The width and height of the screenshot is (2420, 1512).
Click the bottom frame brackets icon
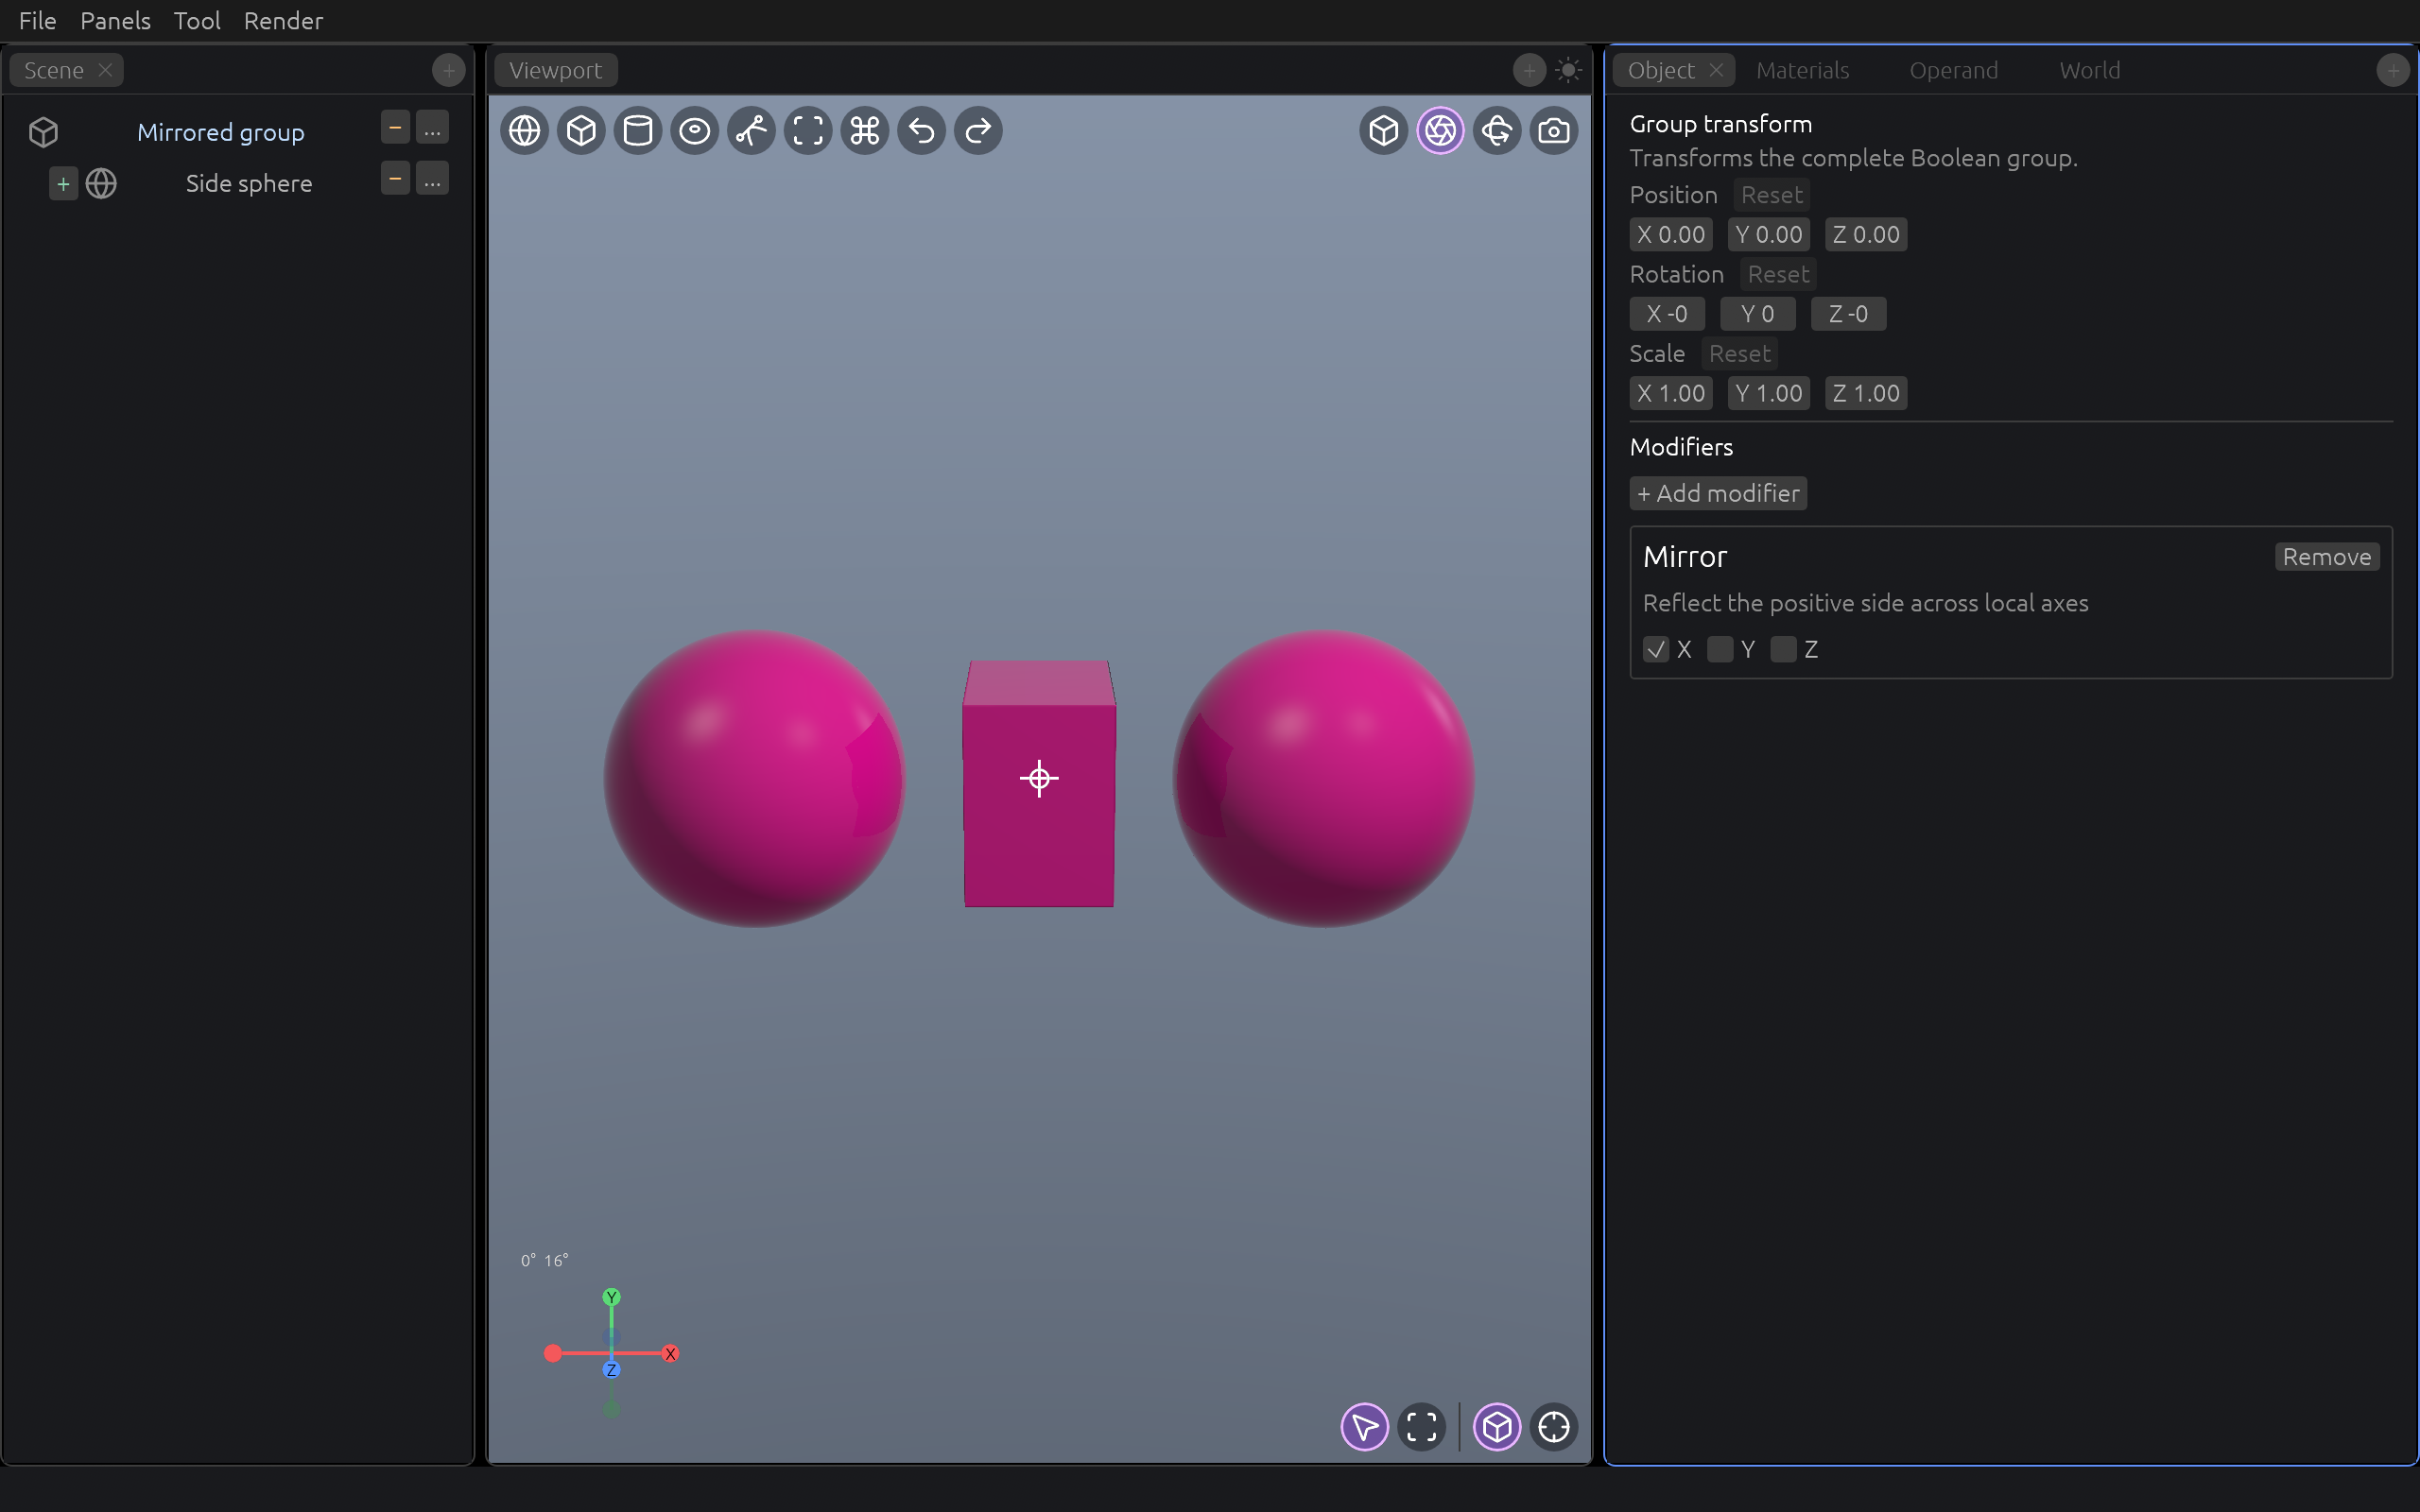(1421, 1427)
